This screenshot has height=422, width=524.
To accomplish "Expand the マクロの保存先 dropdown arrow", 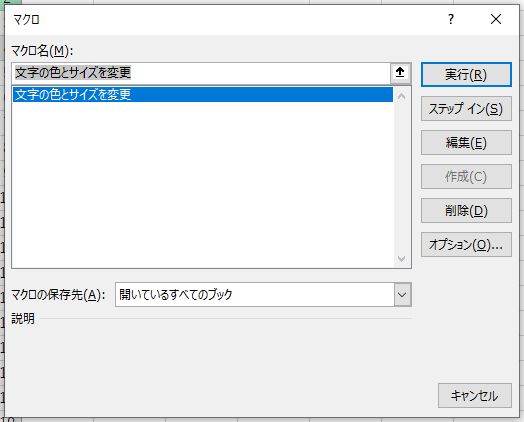I will point(402,295).
